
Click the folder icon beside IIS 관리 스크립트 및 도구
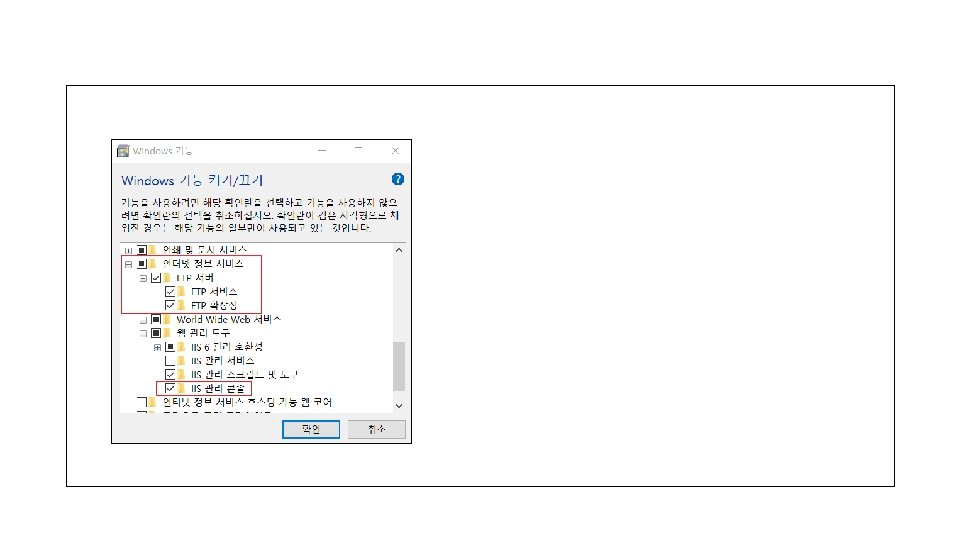point(181,375)
